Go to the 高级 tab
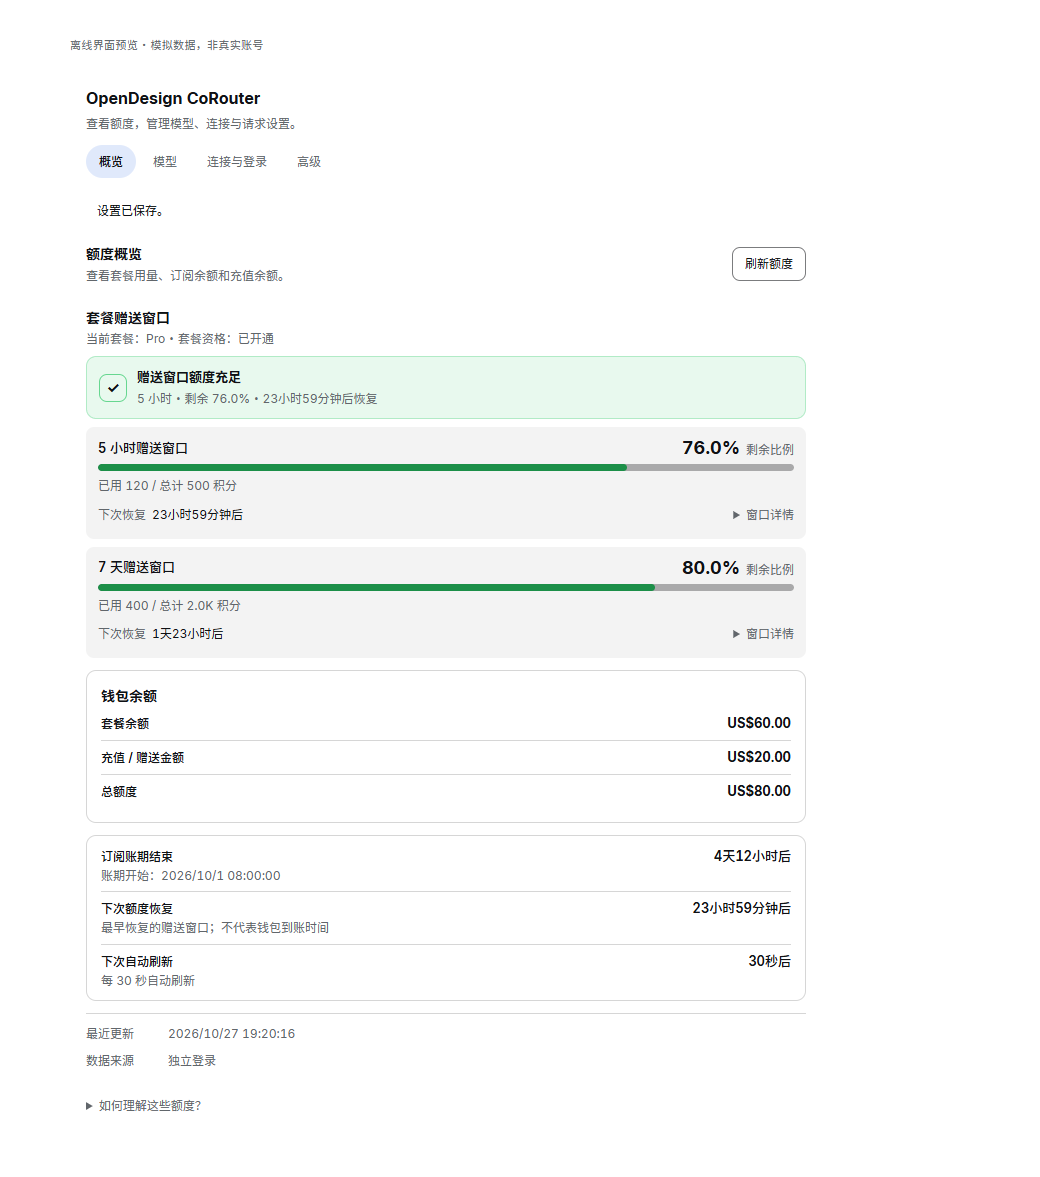Viewport: 1040px width, 1177px height. [309, 161]
